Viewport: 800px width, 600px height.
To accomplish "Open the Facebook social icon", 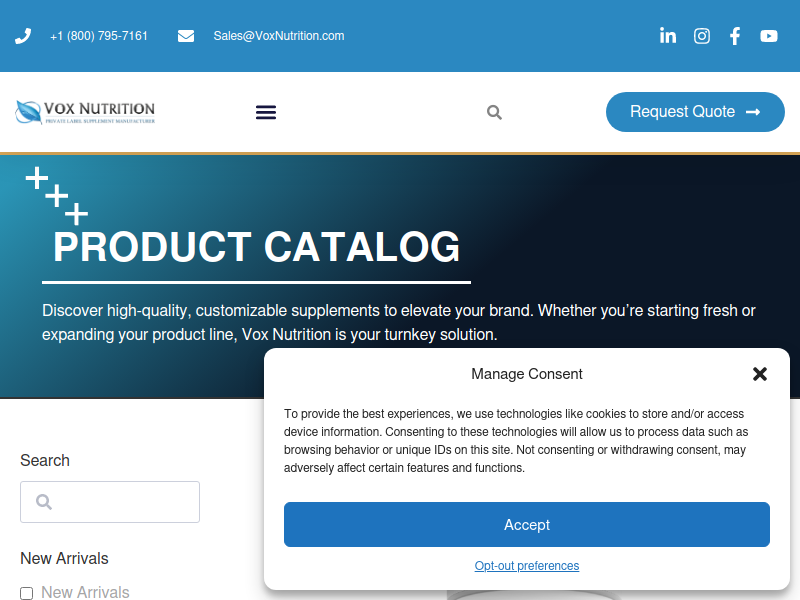I will click(x=735, y=36).
